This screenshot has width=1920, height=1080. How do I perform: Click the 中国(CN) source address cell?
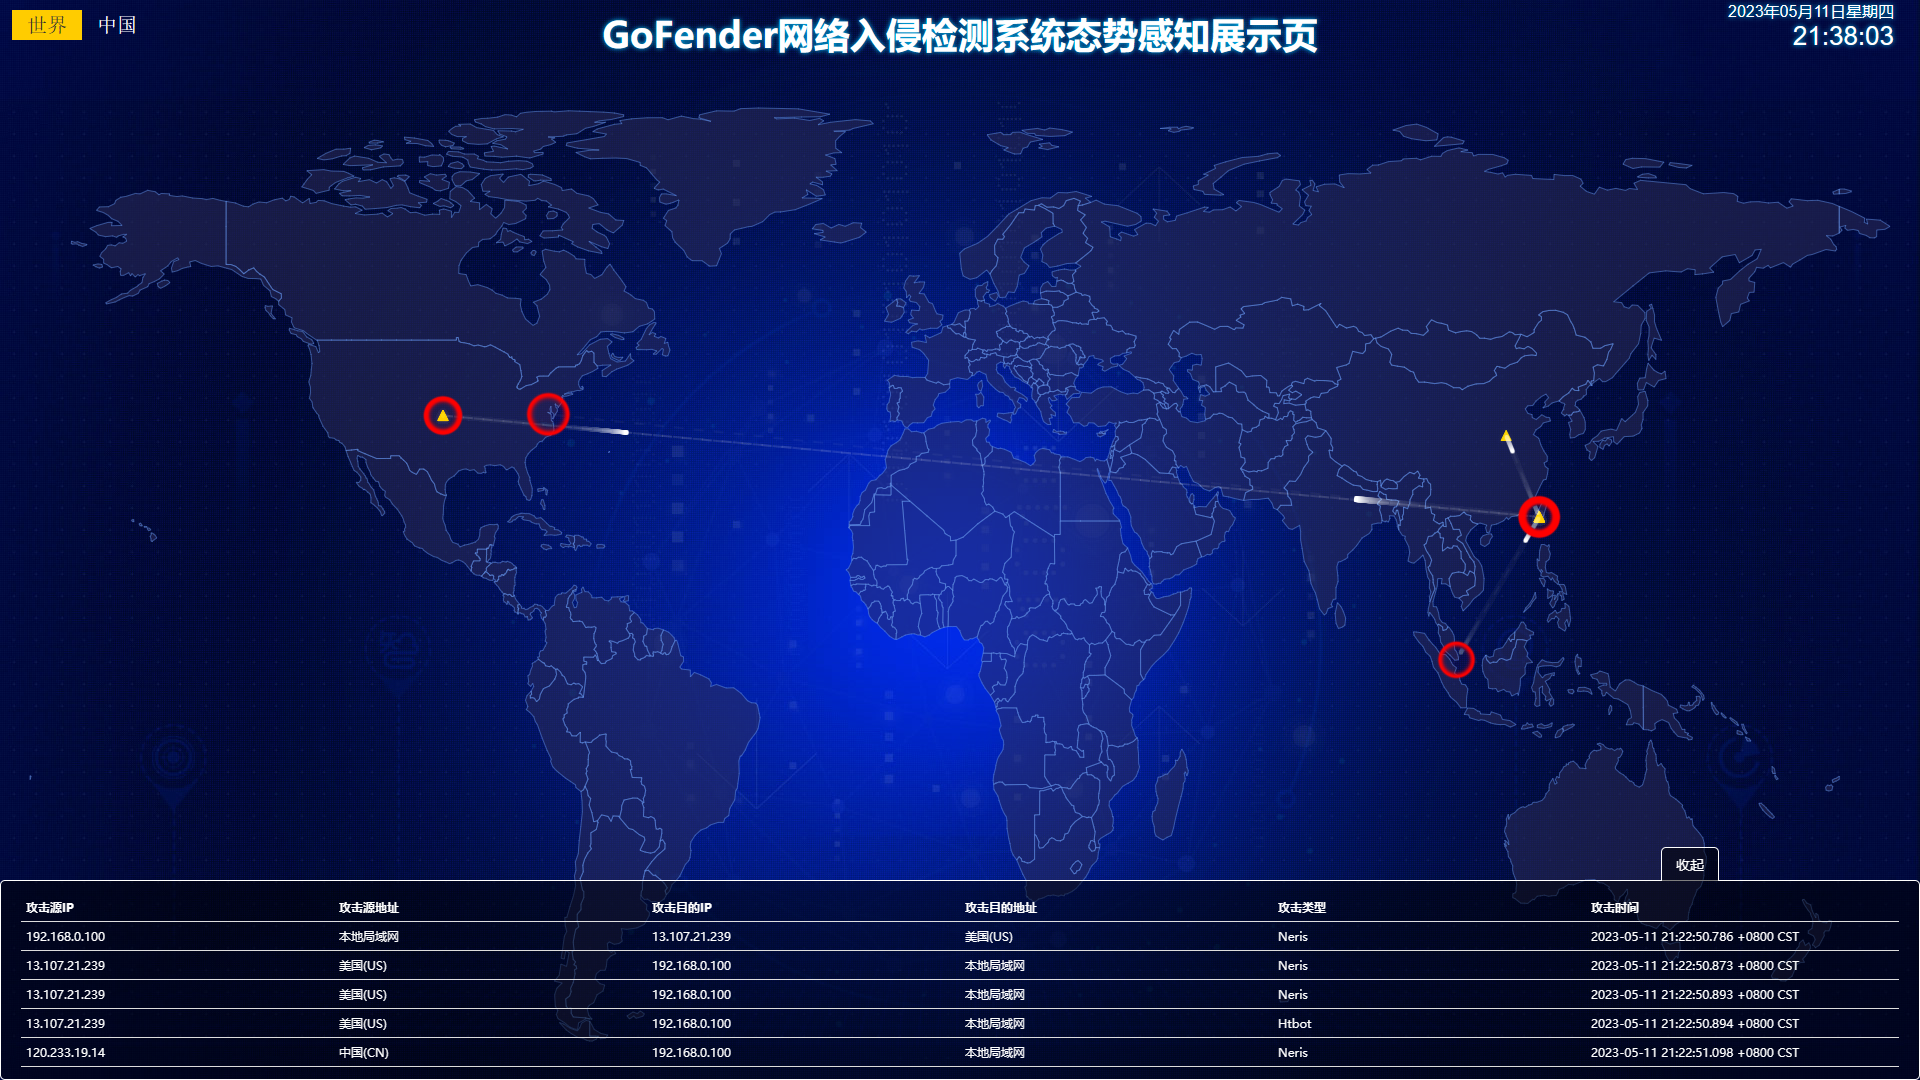tap(363, 1053)
